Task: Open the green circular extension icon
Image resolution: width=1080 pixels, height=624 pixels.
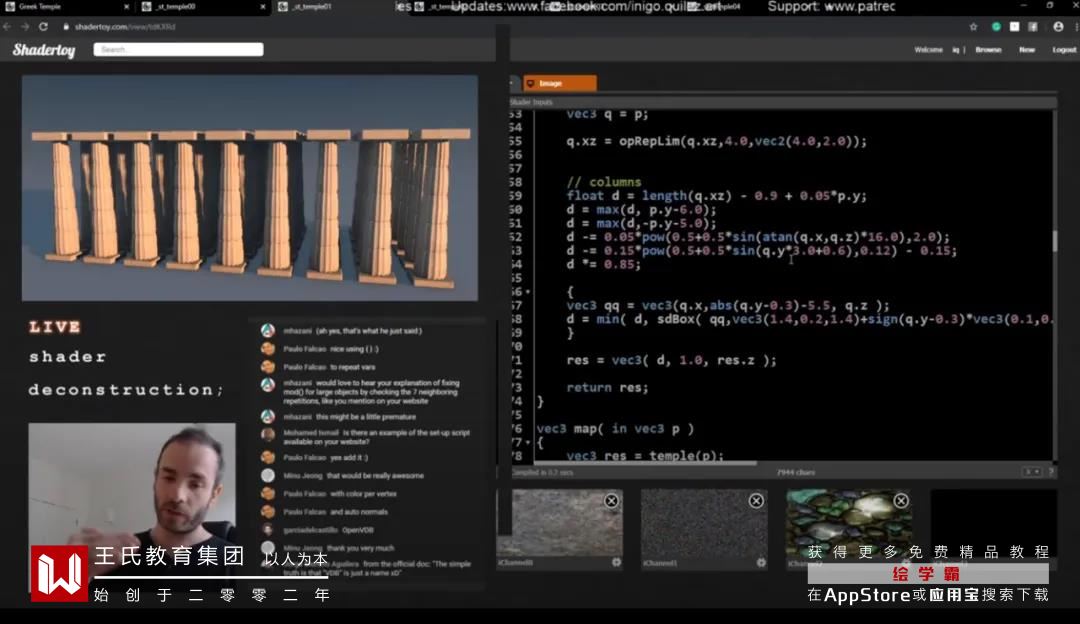Action: click(x=996, y=27)
